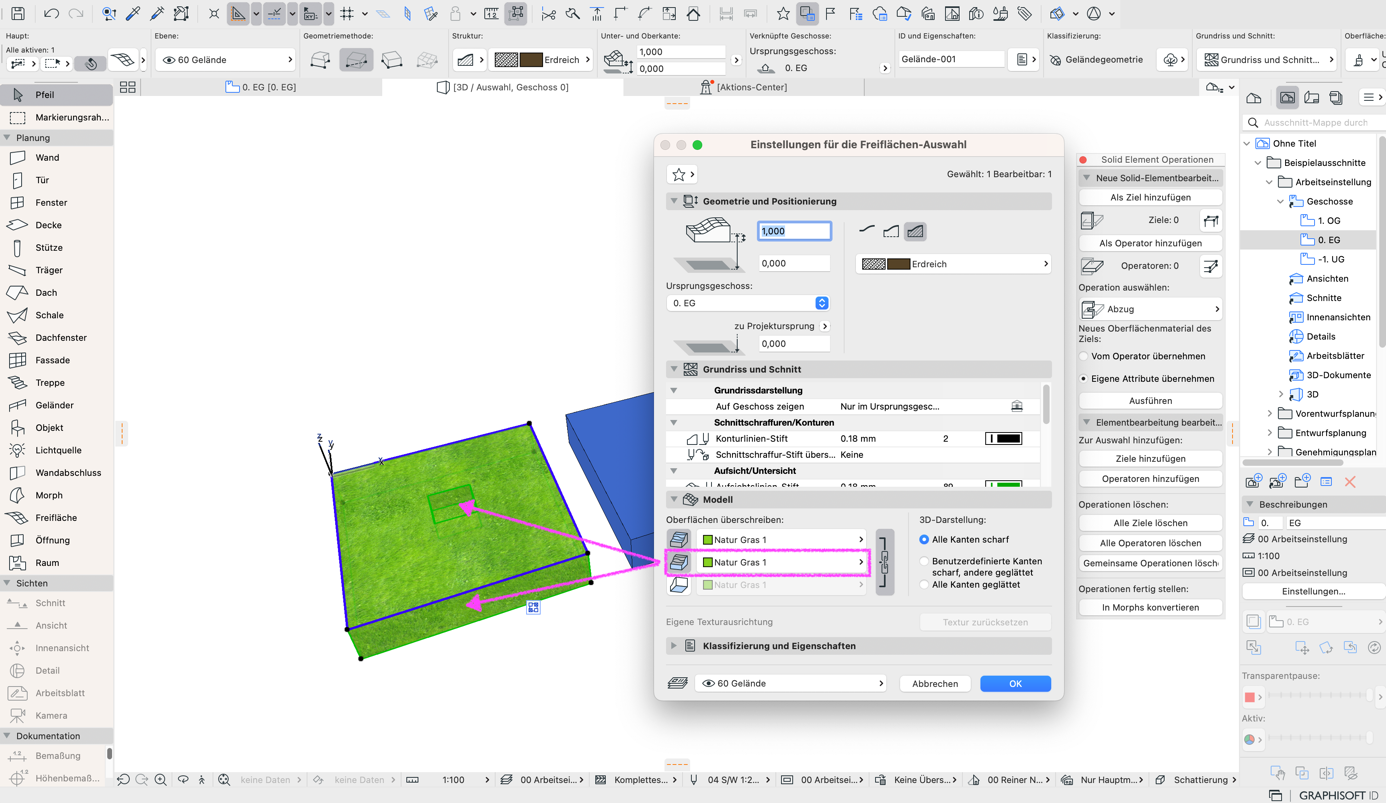Open Ursprungsgeschoss 0. EG dropdown
1386x803 pixels.
pyautogui.click(x=748, y=303)
